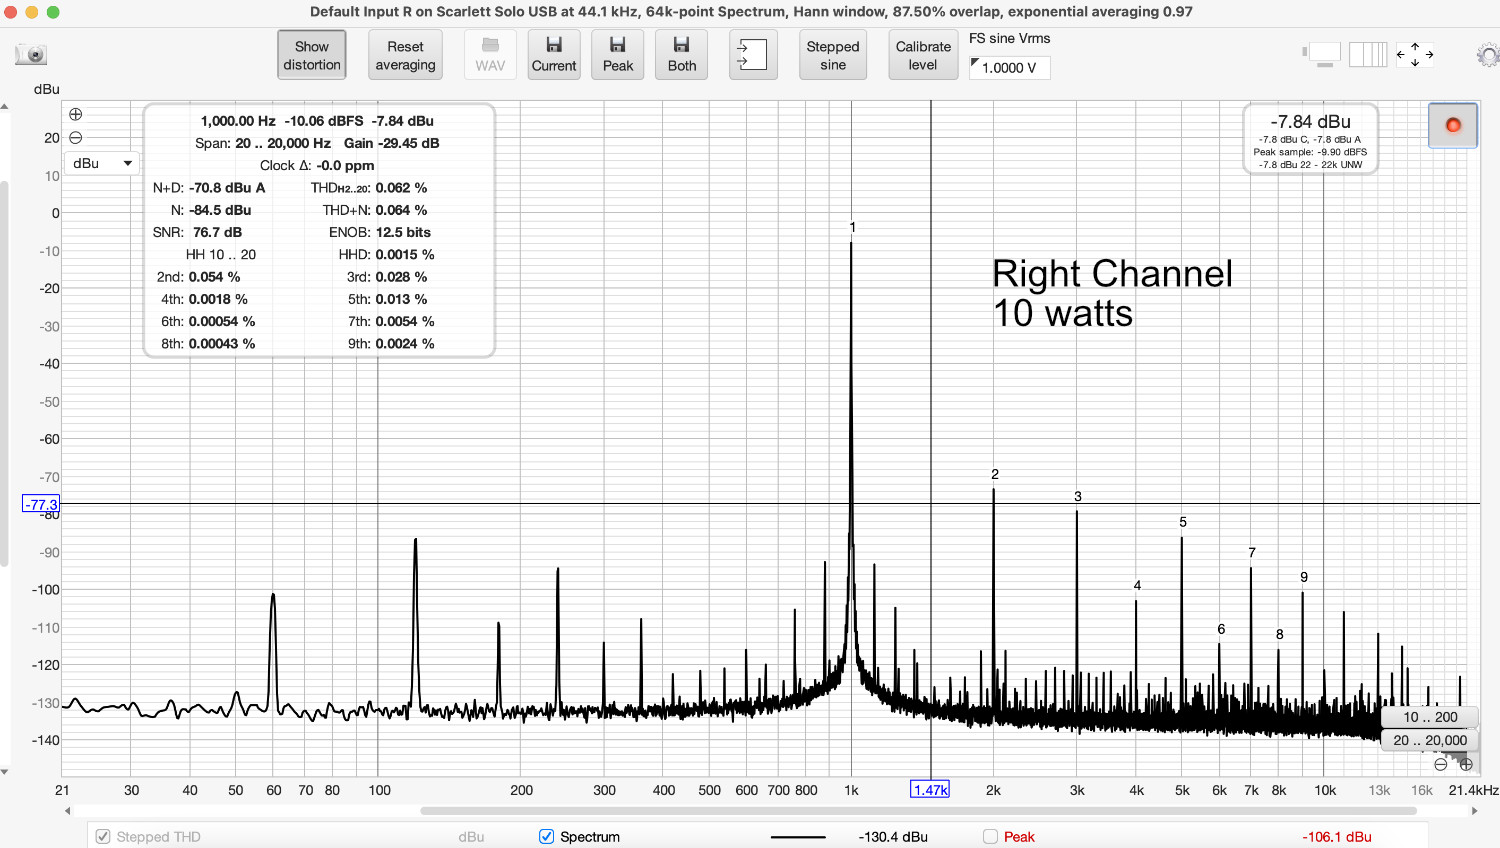
Task: Save current measurement using the Current disk icon
Action: pyautogui.click(x=554, y=54)
